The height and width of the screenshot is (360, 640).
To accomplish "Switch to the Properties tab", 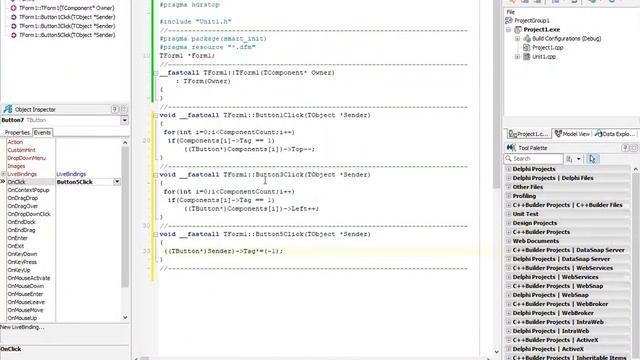I will click(x=17, y=133).
